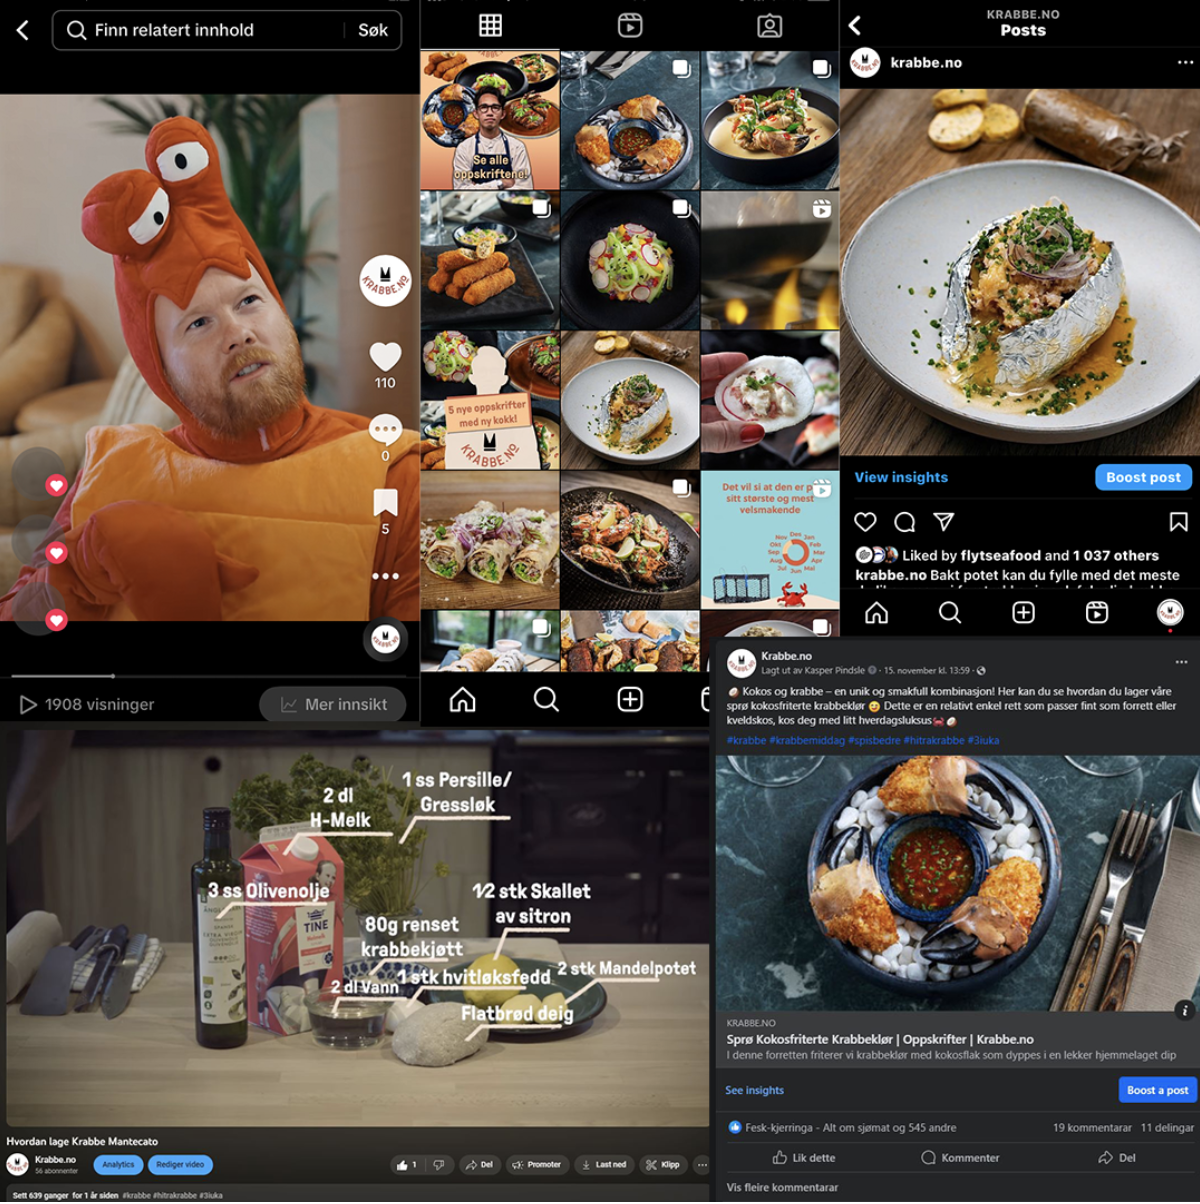Screen dimensions: 1200x1204
Task: Tap the TikTok sound disc icon
Action: point(385,639)
